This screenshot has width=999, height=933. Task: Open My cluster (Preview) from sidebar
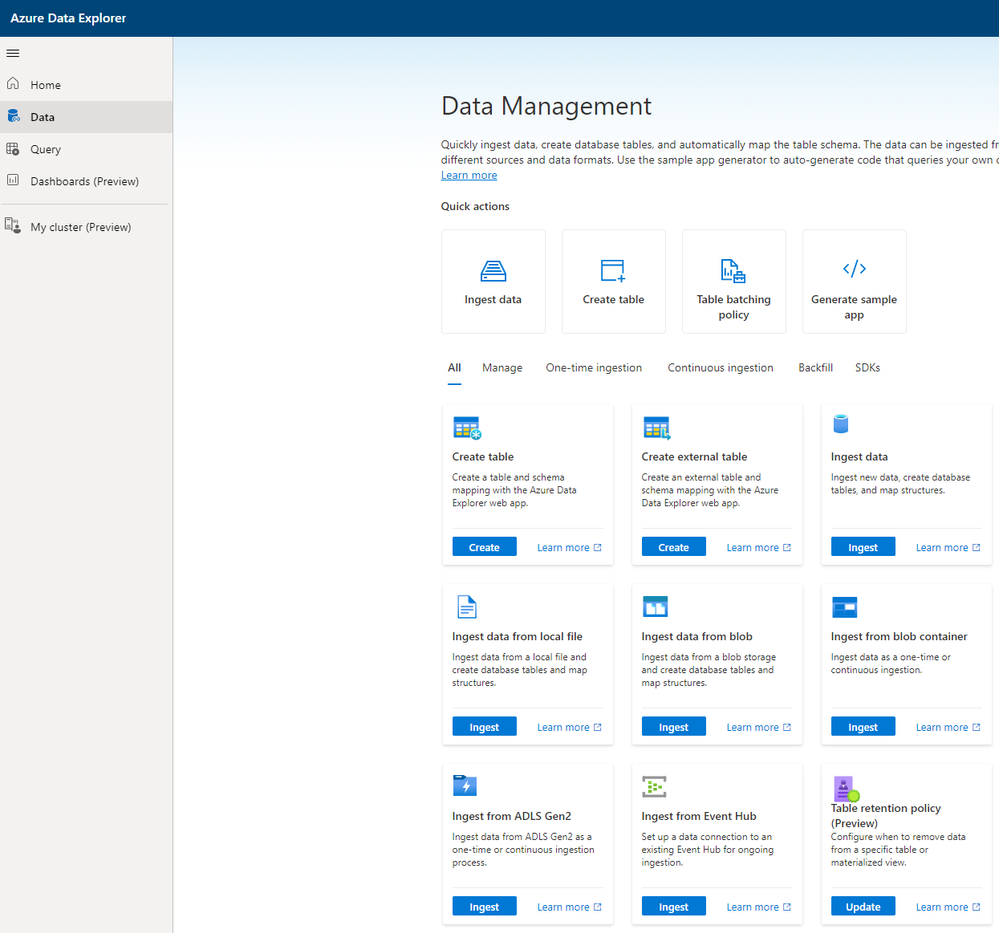click(x=86, y=227)
